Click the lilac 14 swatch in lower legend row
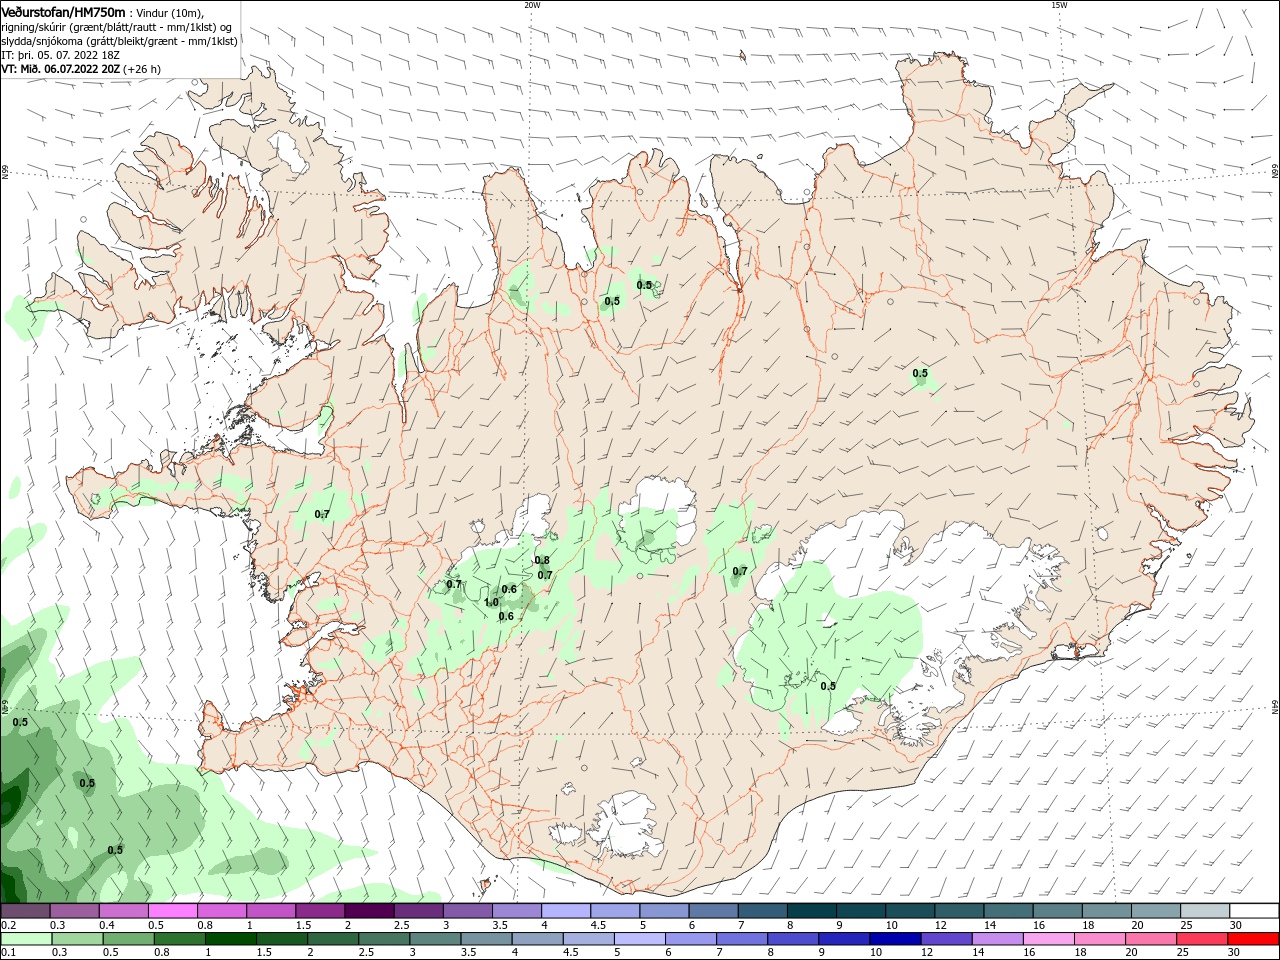Viewport: 1280px width, 960px height. pos(997,939)
